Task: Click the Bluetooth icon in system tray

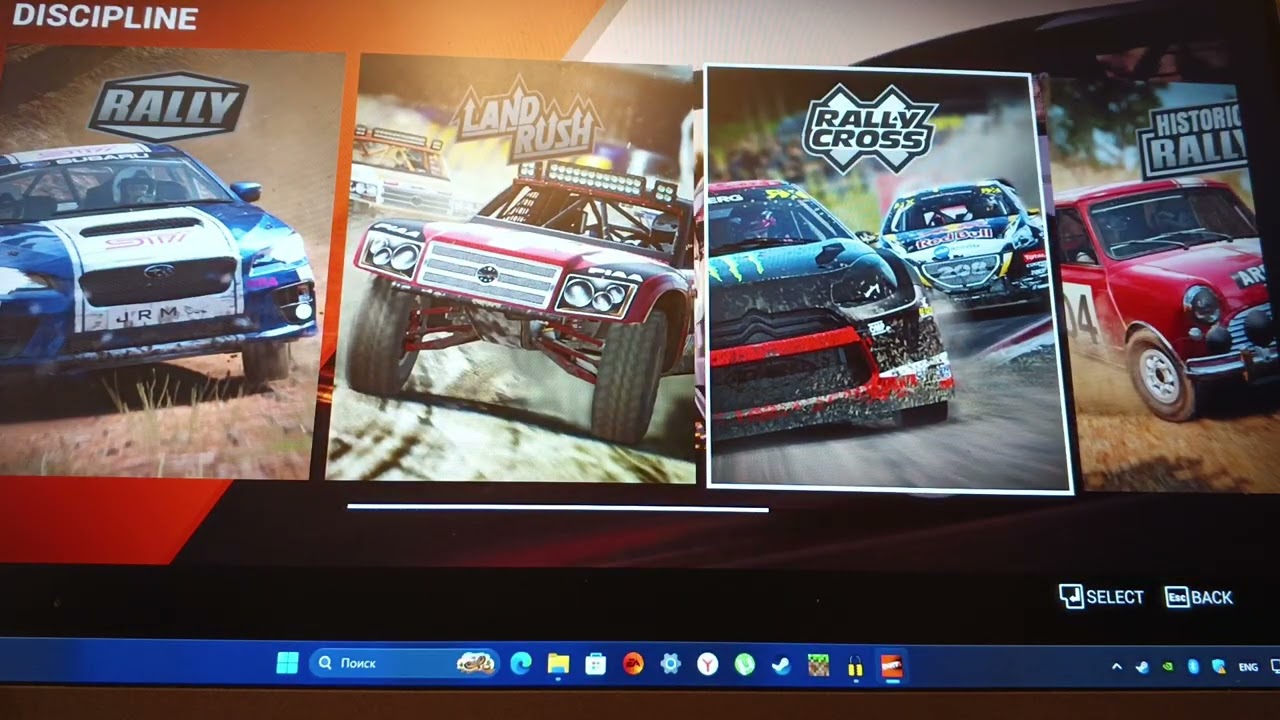Action: pos(1193,666)
